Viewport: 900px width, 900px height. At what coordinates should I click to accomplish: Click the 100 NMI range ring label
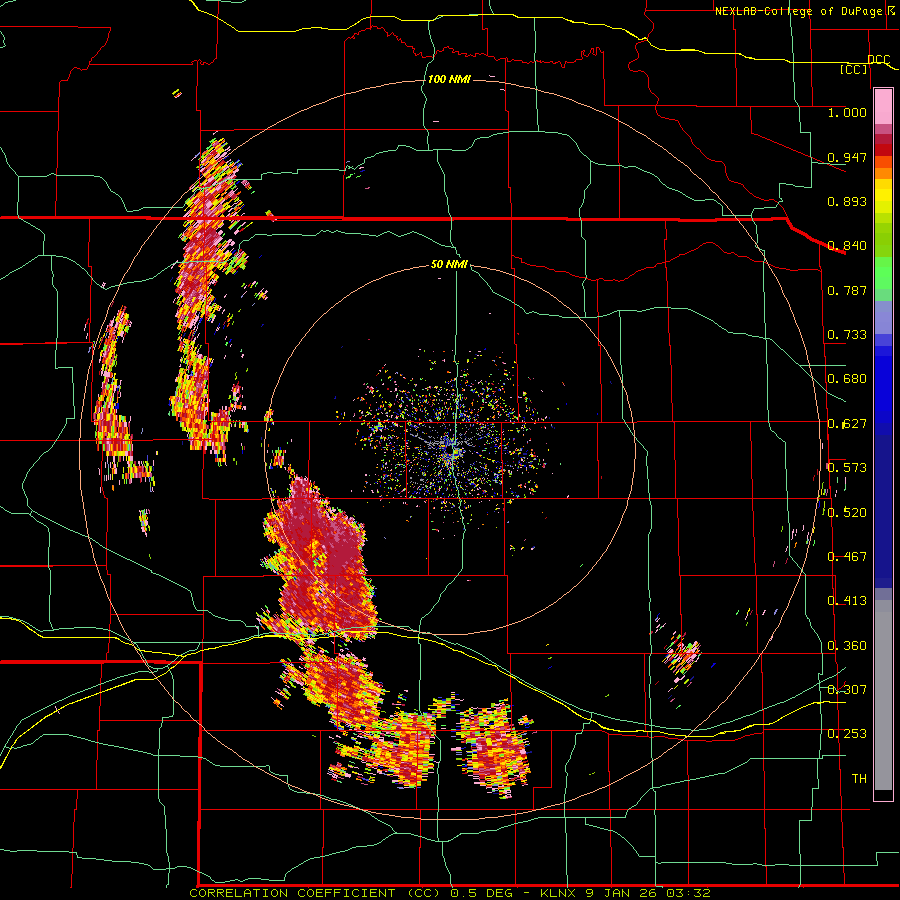[x=449, y=79]
